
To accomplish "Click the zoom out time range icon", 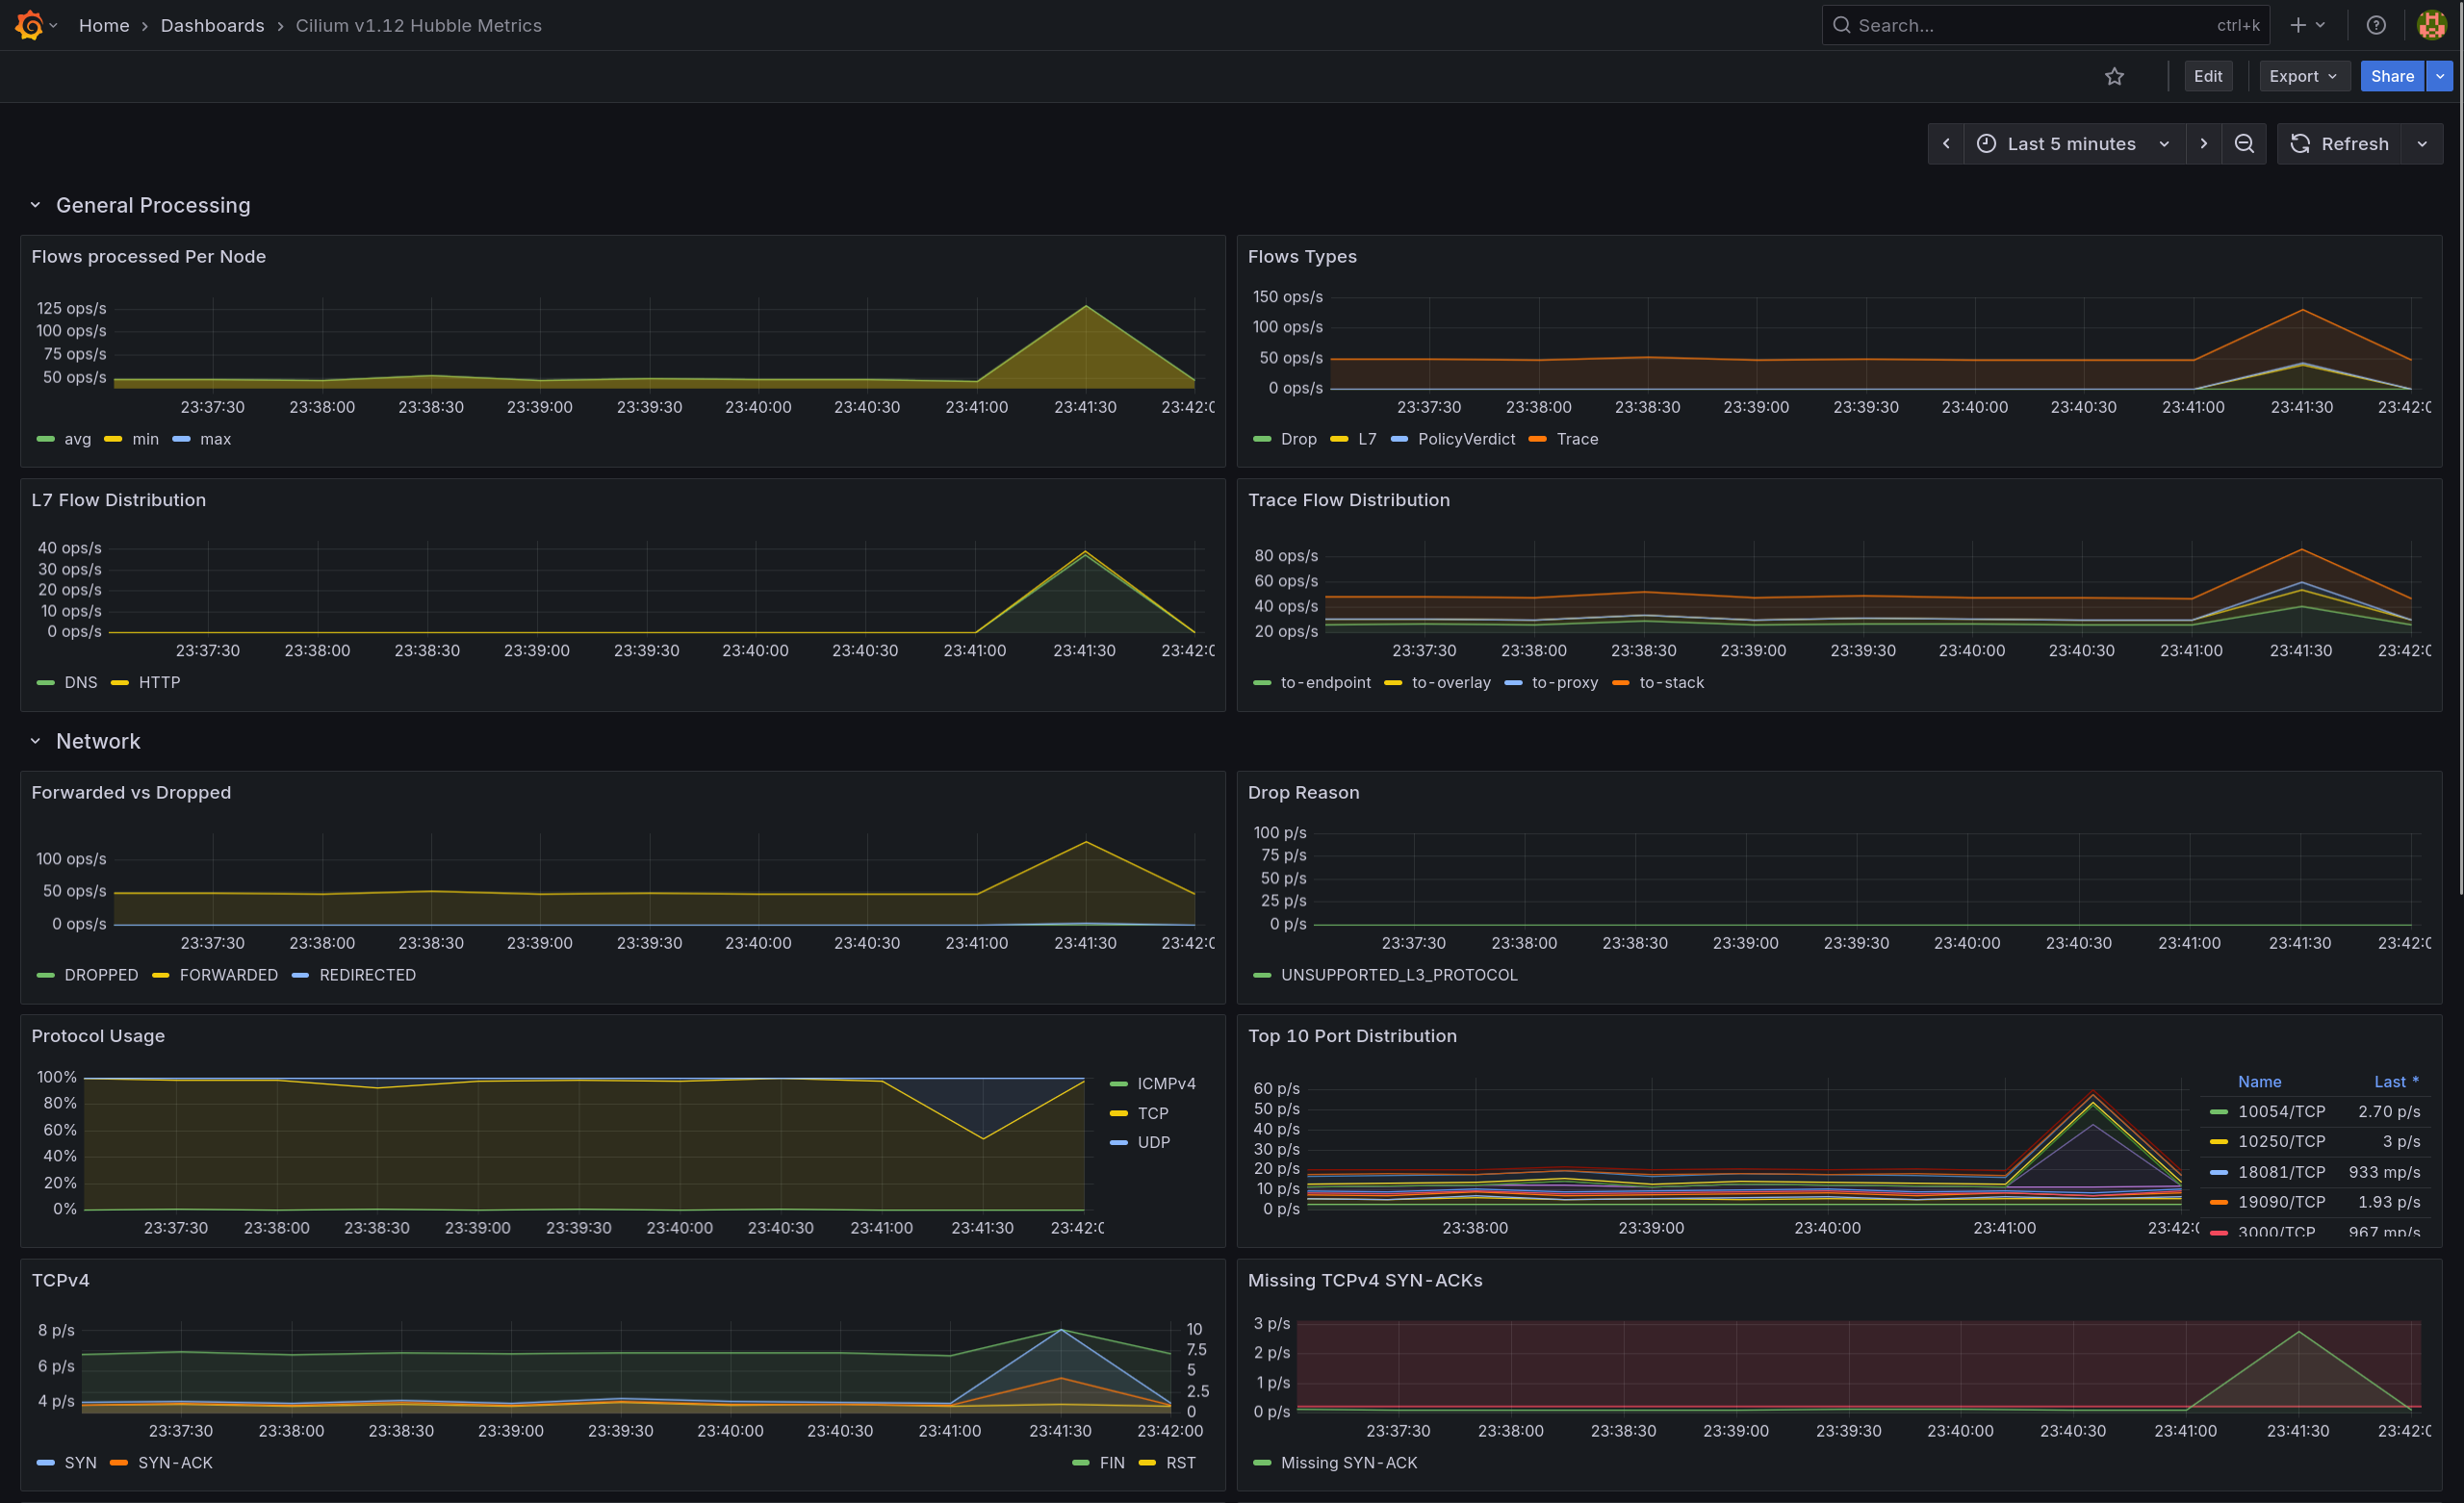I will click(x=2244, y=144).
